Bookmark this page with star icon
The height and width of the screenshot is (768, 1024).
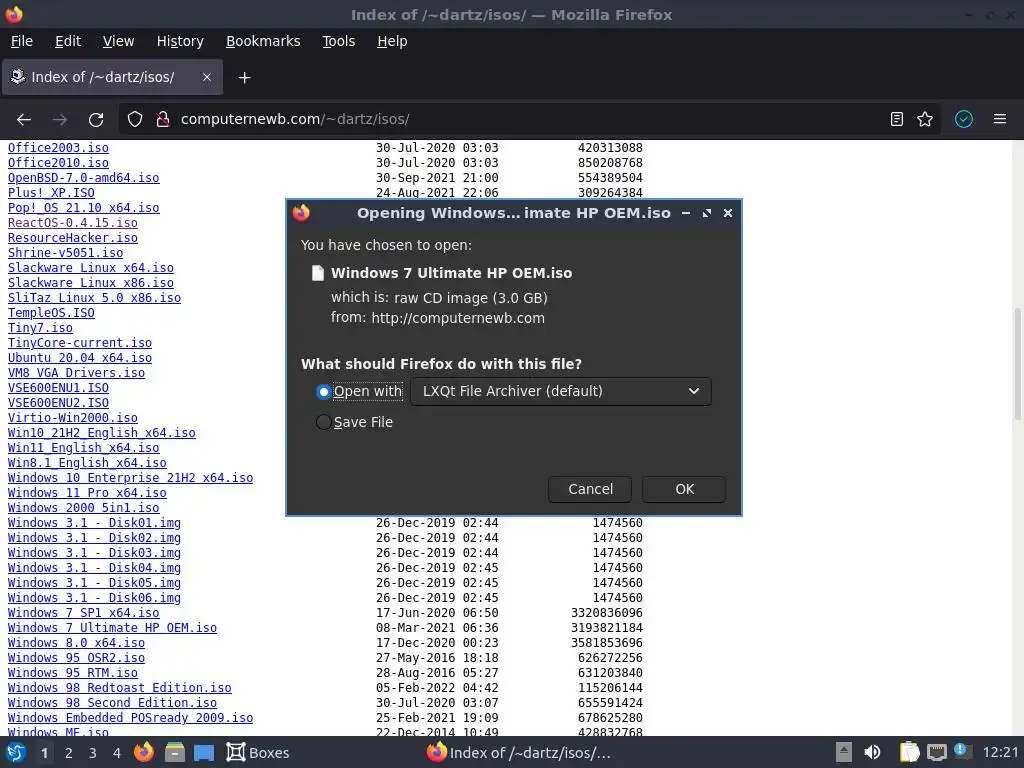click(925, 120)
